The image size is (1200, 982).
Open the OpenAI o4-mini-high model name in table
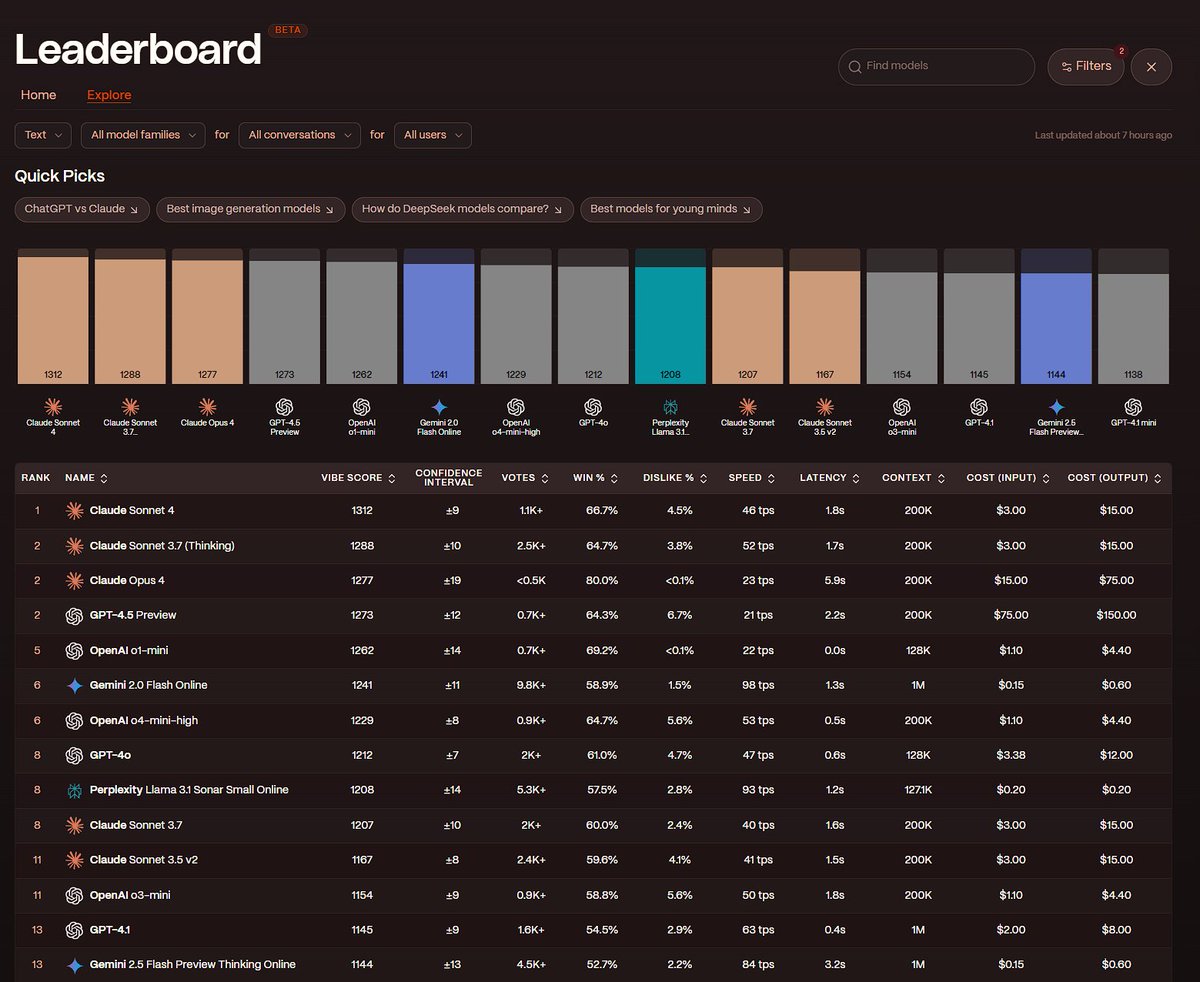144,720
